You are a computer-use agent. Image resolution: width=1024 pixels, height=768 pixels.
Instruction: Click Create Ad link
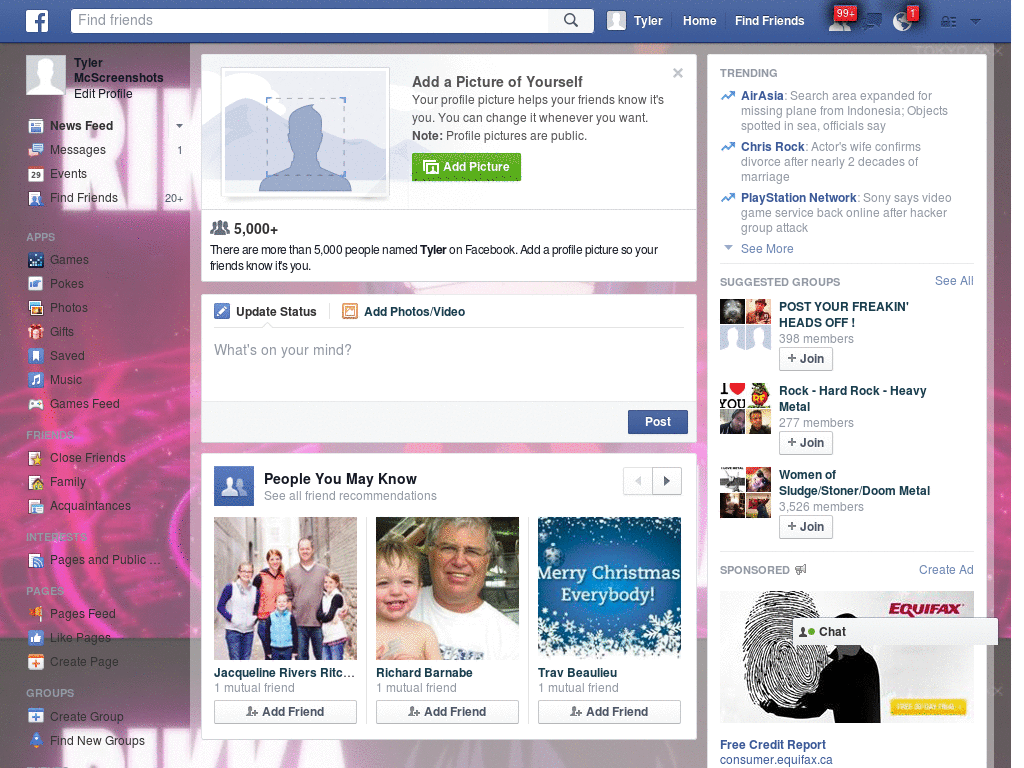[x=946, y=569]
